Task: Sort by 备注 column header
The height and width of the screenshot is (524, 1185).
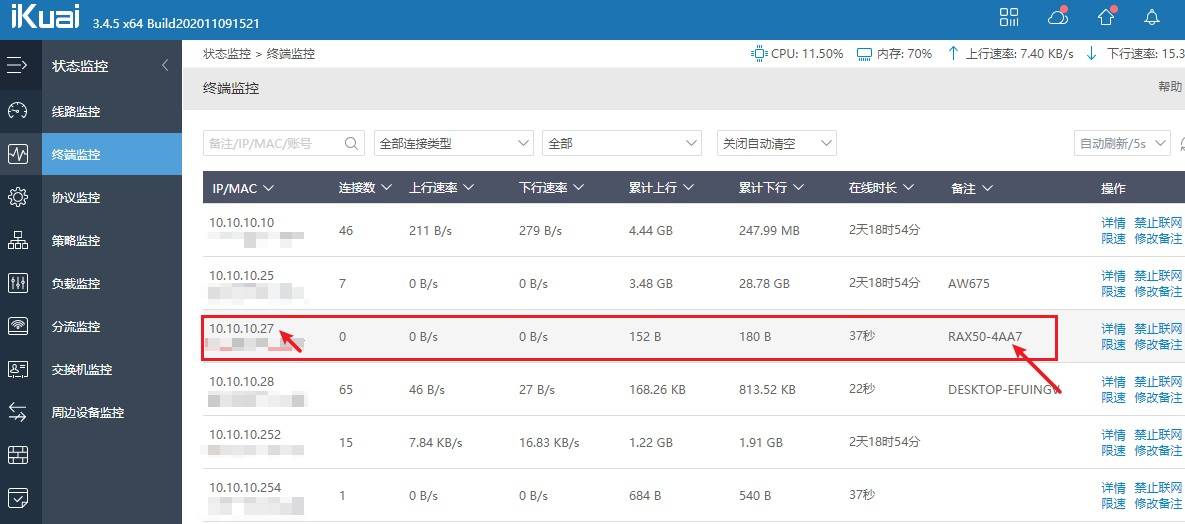Action: [x=971, y=188]
